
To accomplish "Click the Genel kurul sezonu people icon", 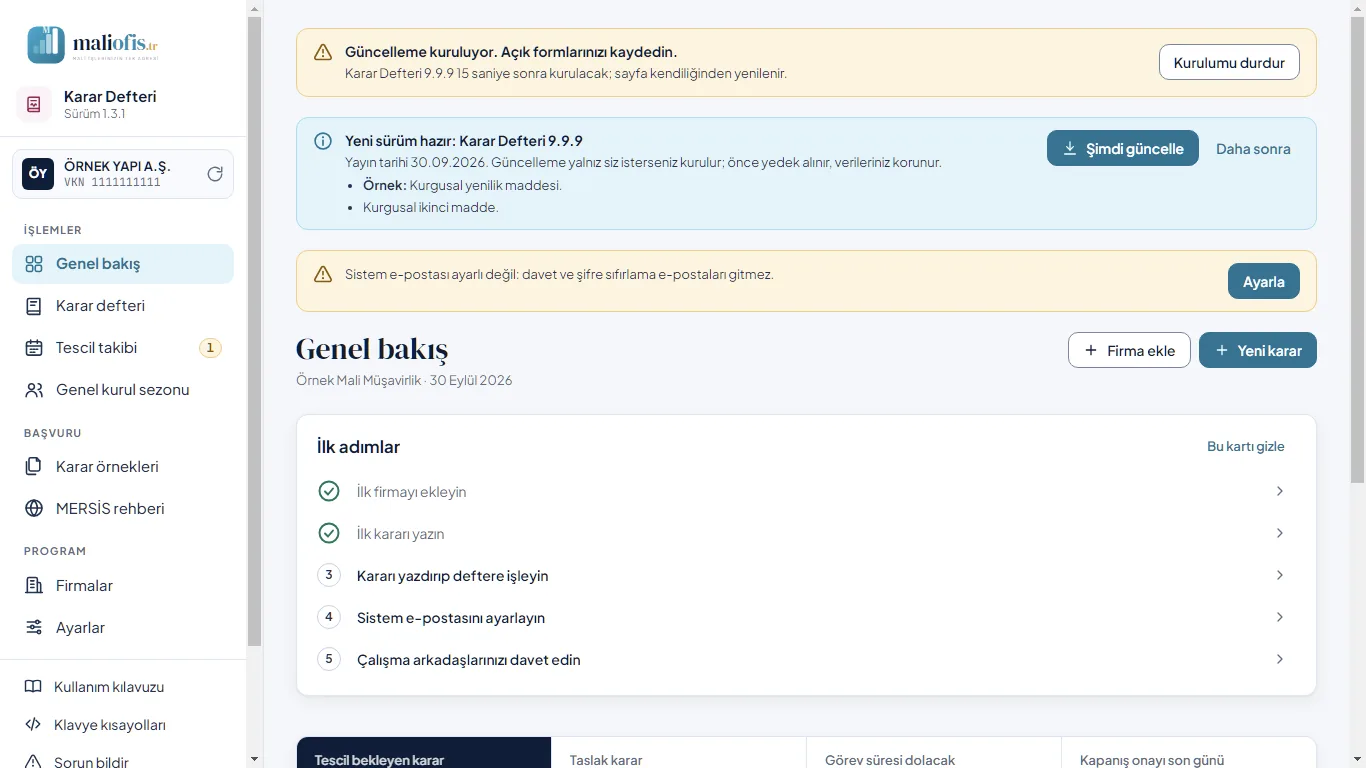I will click(34, 390).
